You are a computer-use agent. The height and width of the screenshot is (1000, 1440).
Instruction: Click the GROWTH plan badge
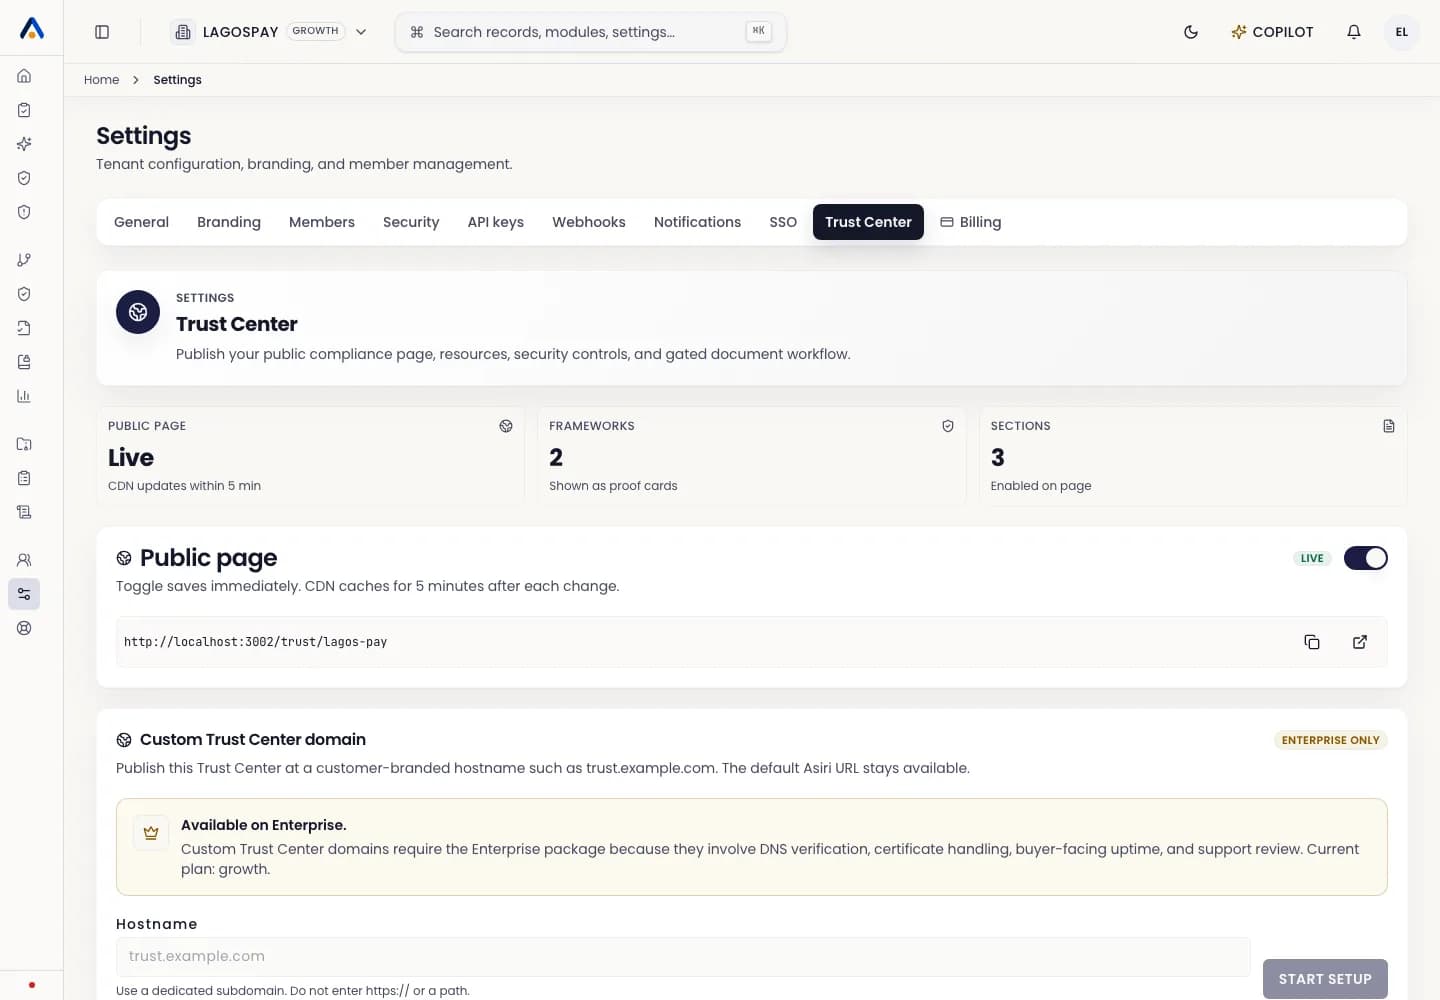tap(315, 31)
